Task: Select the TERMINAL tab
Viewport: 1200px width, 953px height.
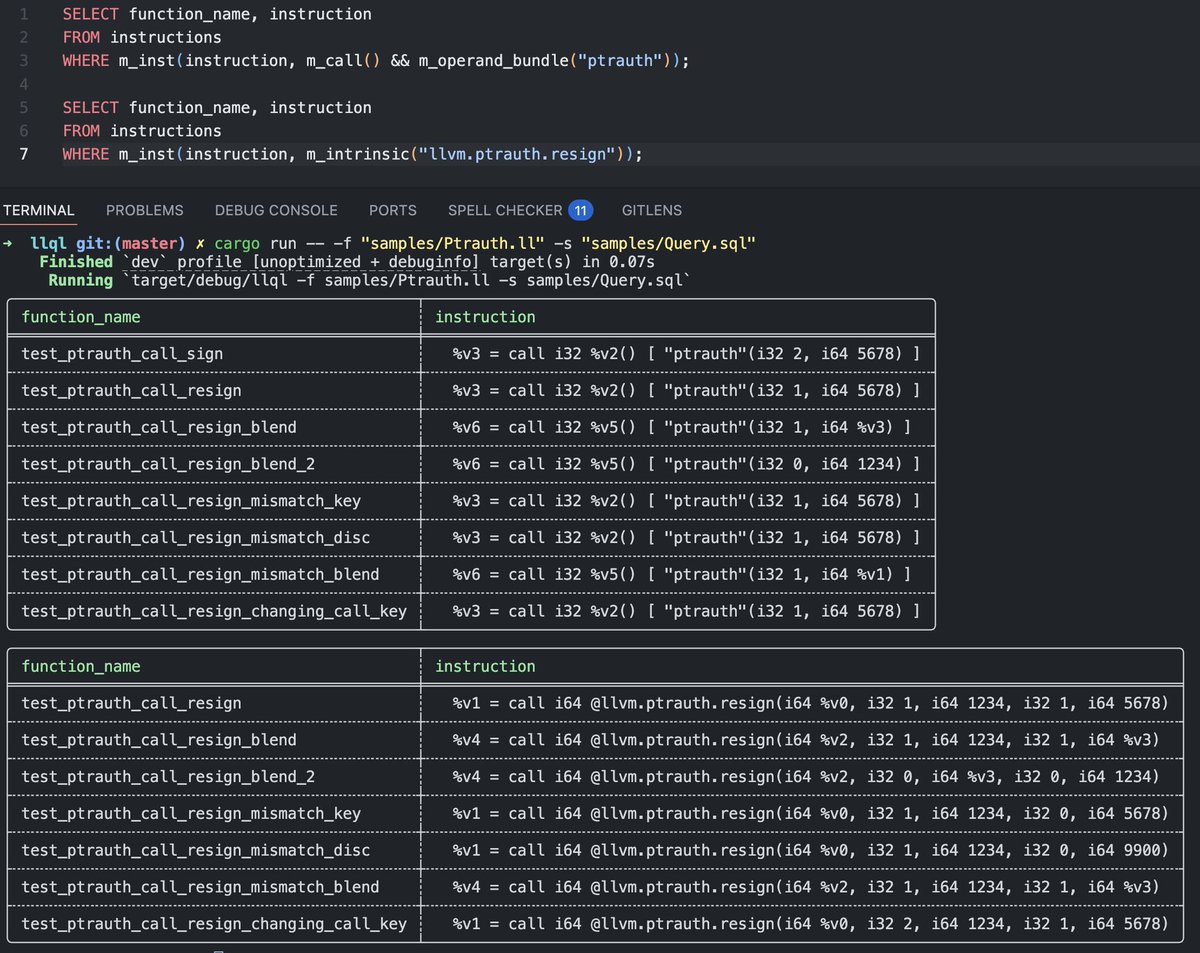Action: pyautogui.click(x=38, y=210)
